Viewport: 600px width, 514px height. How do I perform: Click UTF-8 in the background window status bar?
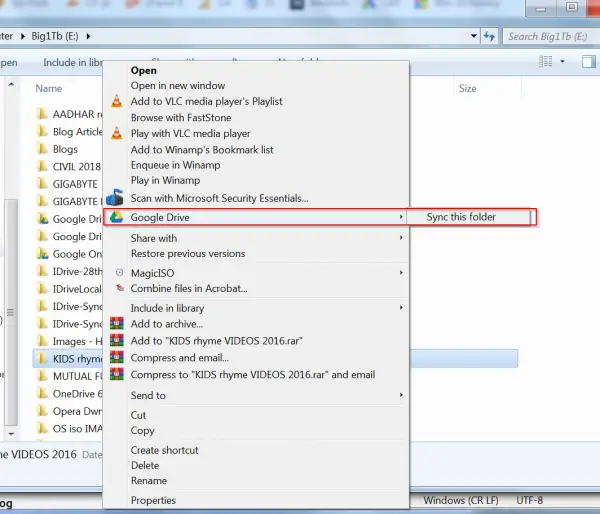530,500
